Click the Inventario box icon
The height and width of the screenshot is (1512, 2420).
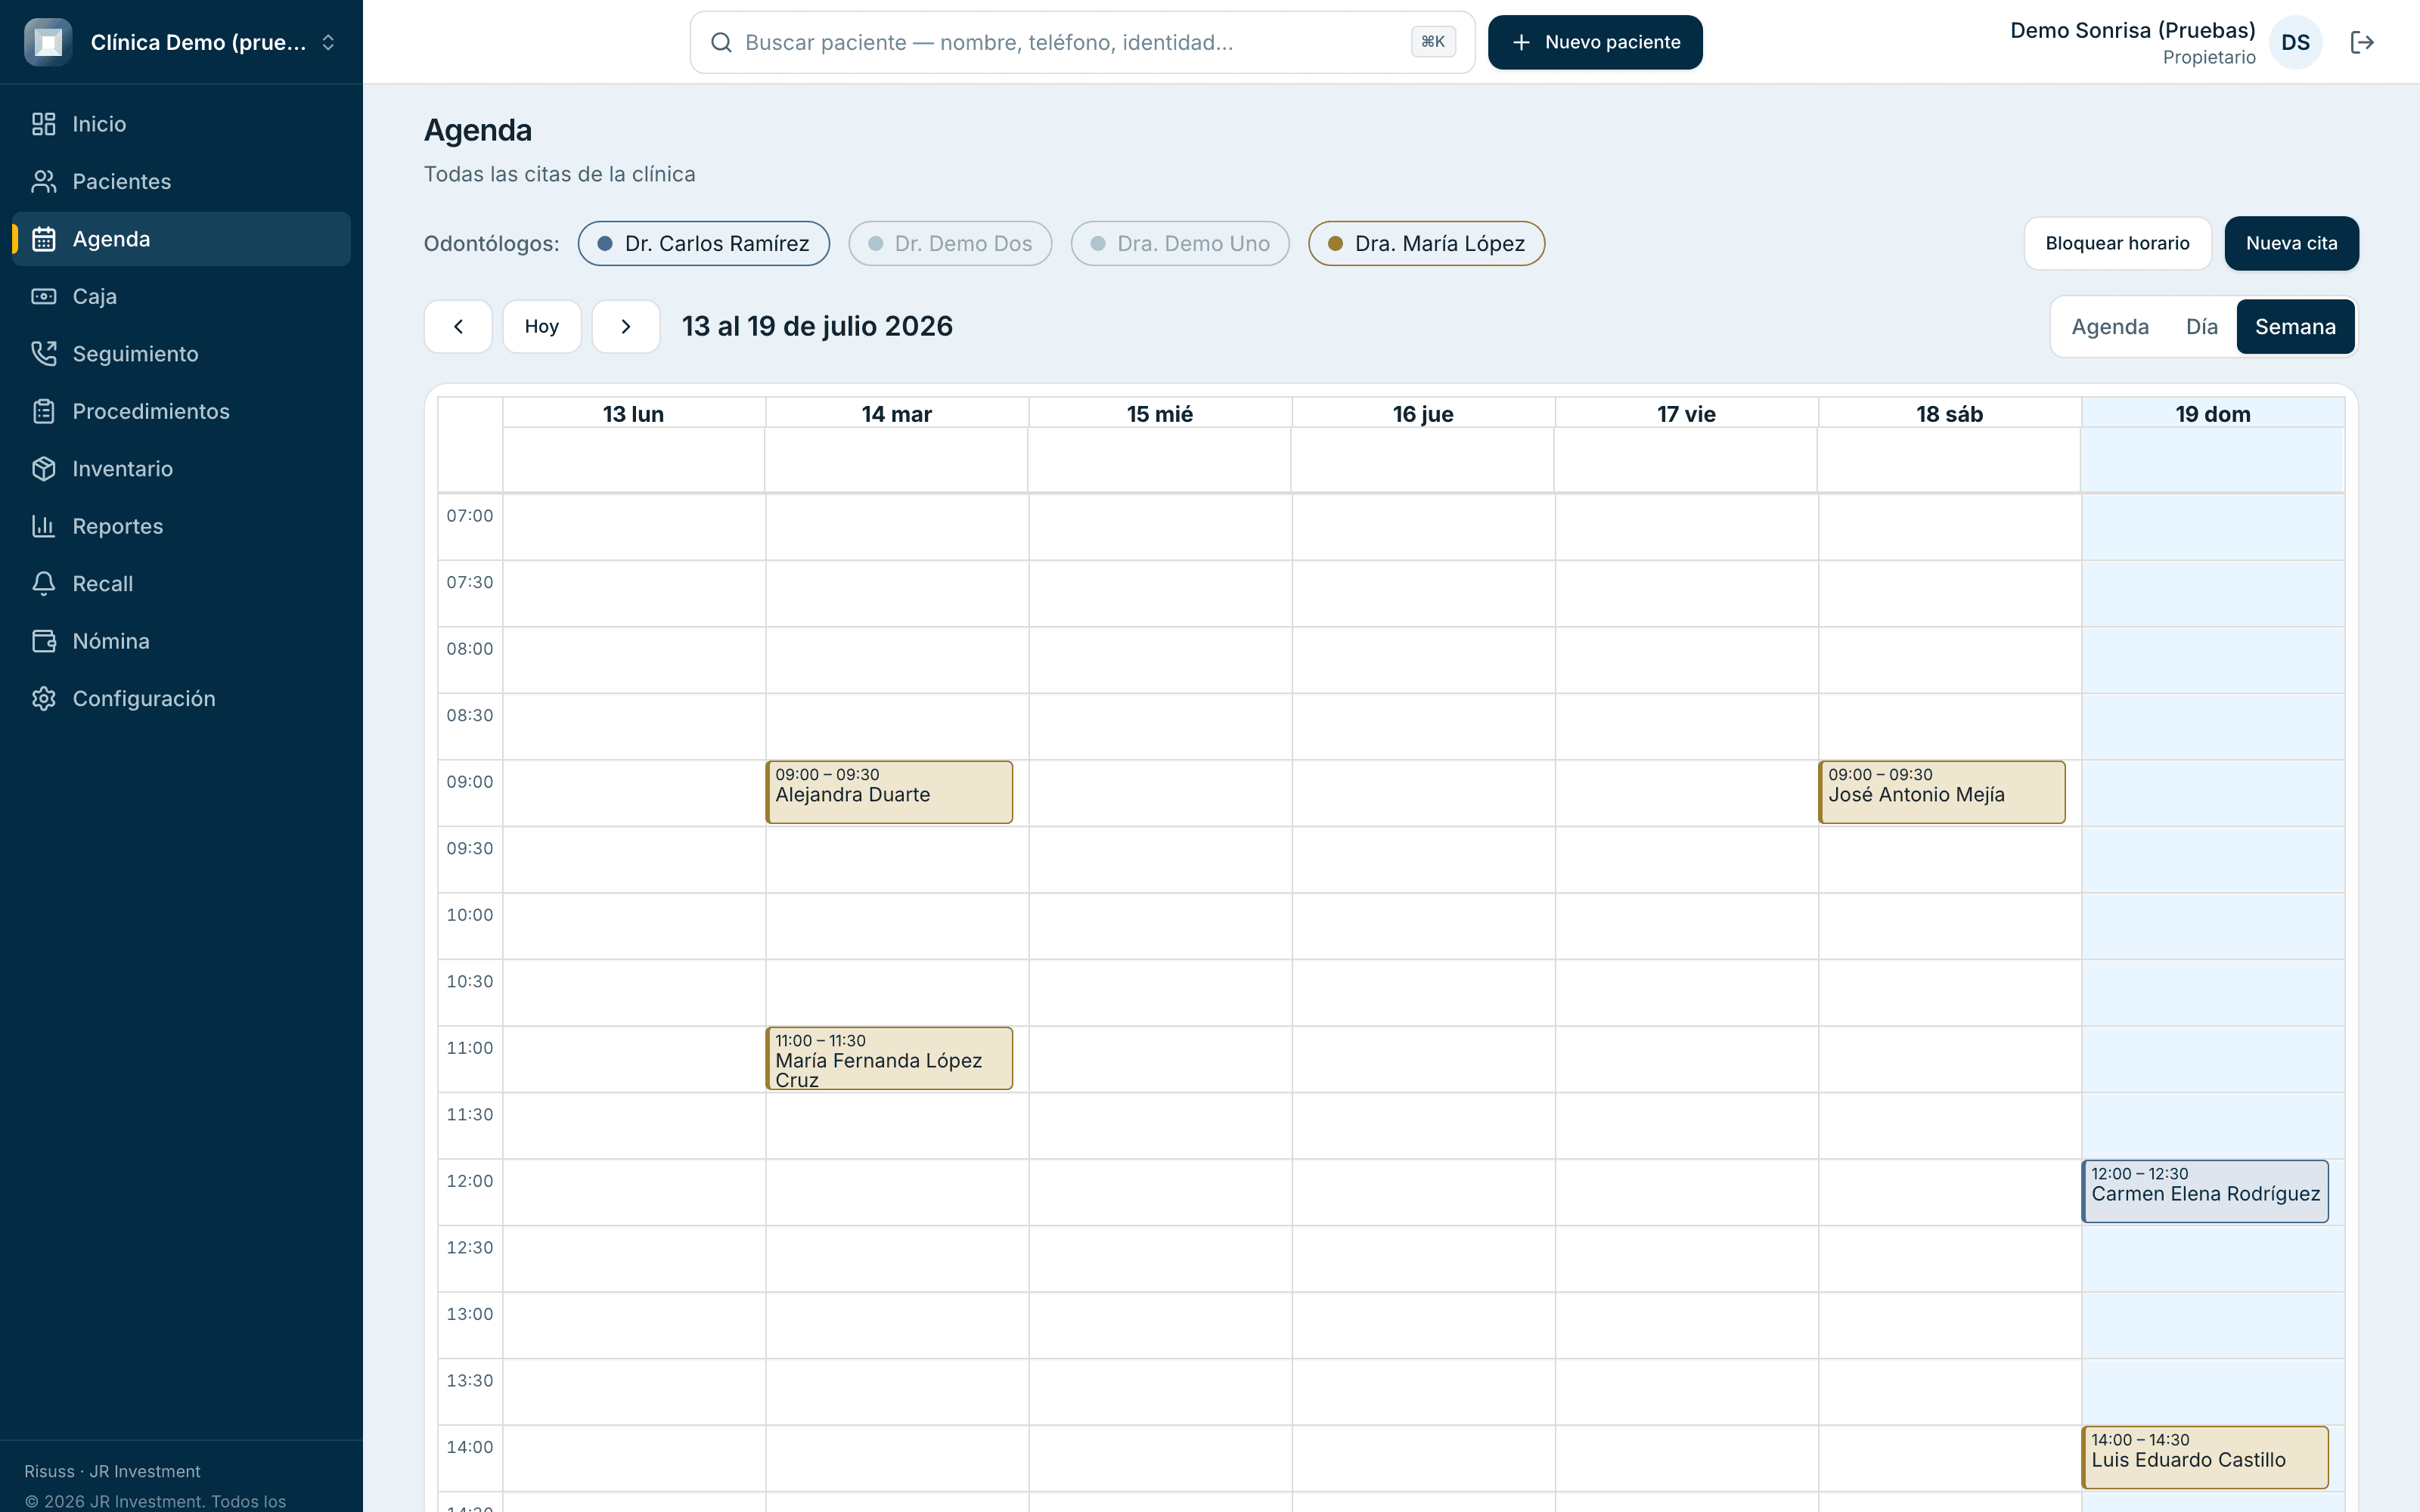[x=43, y=469]
